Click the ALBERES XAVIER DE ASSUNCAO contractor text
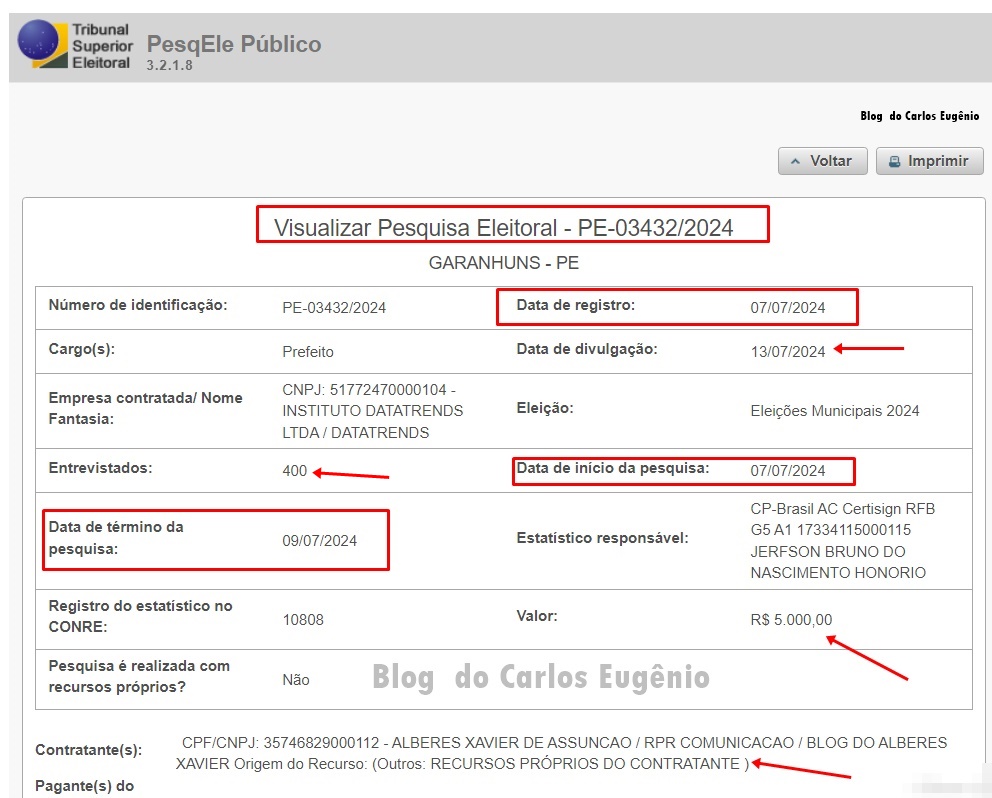 511,742
